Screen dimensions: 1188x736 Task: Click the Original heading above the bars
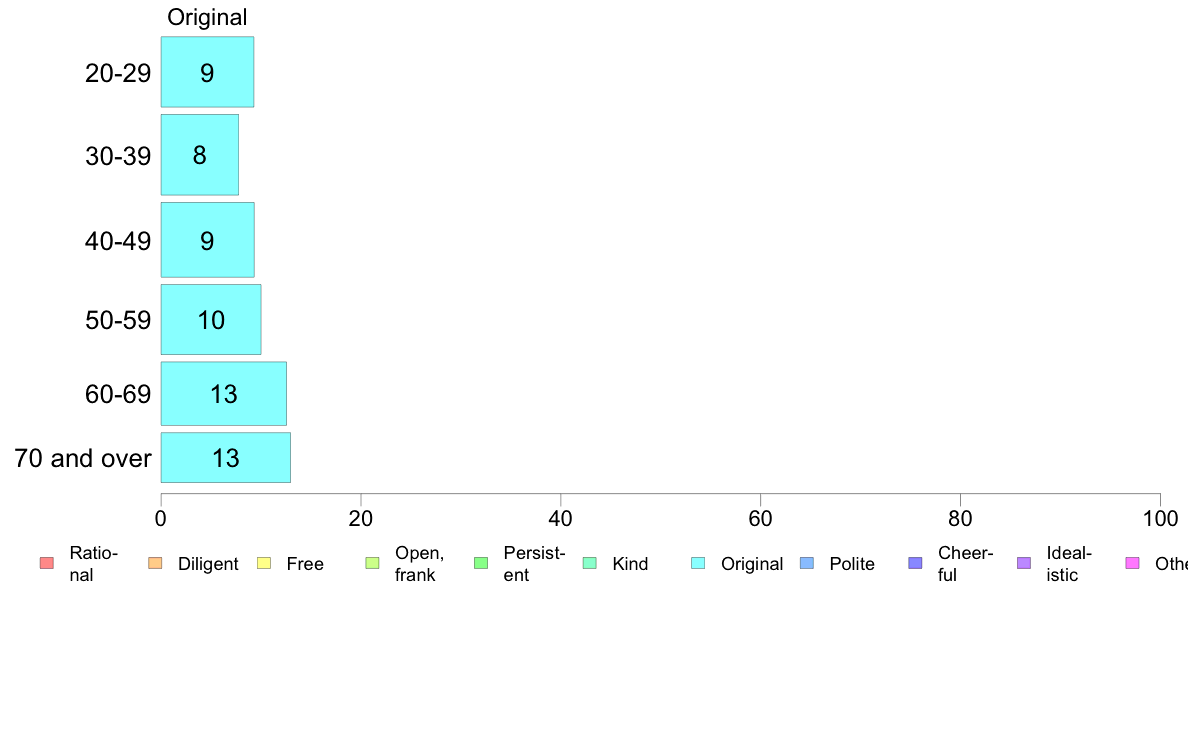[207, 17]
